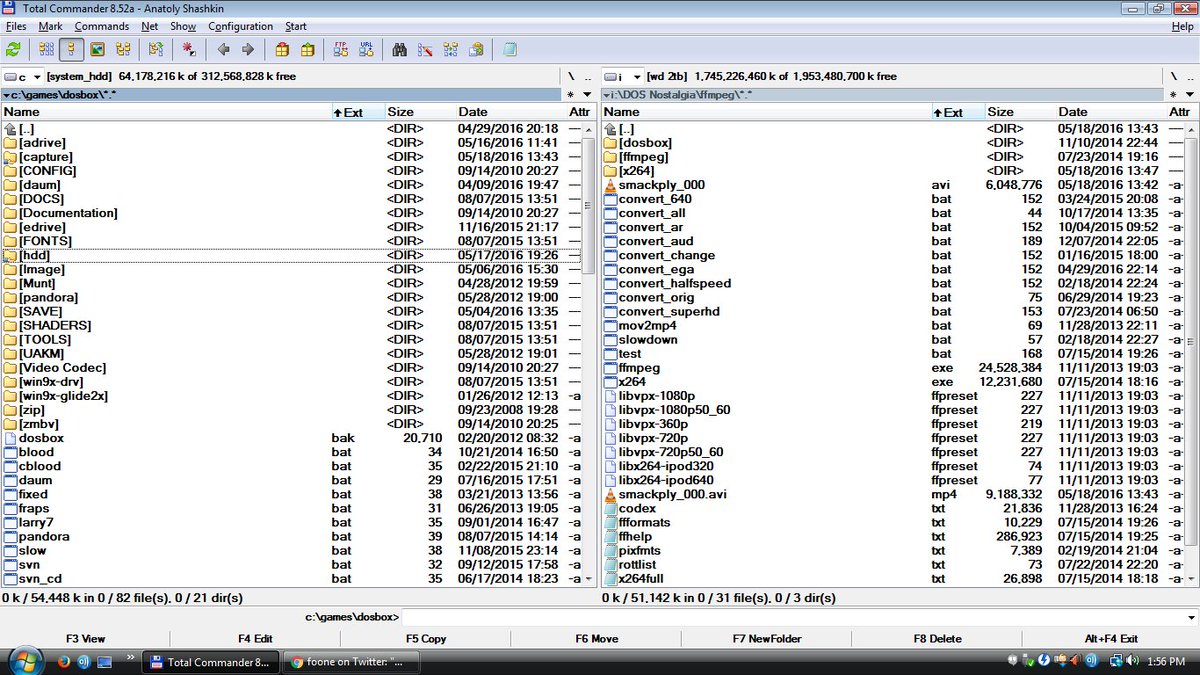Screen dimensions: 1200x675
Task: Open the Mark menu
Action: (50, 26)
